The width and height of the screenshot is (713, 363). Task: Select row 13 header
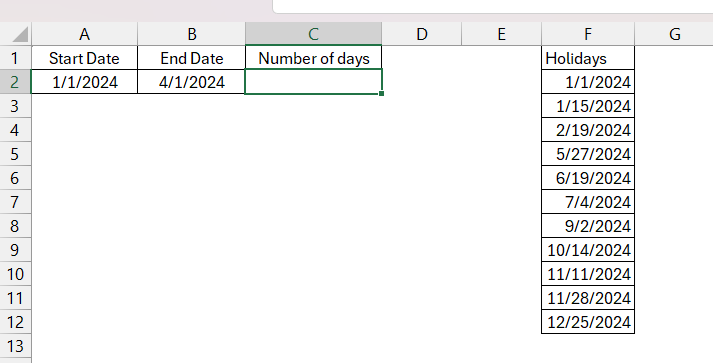[15, 346]
